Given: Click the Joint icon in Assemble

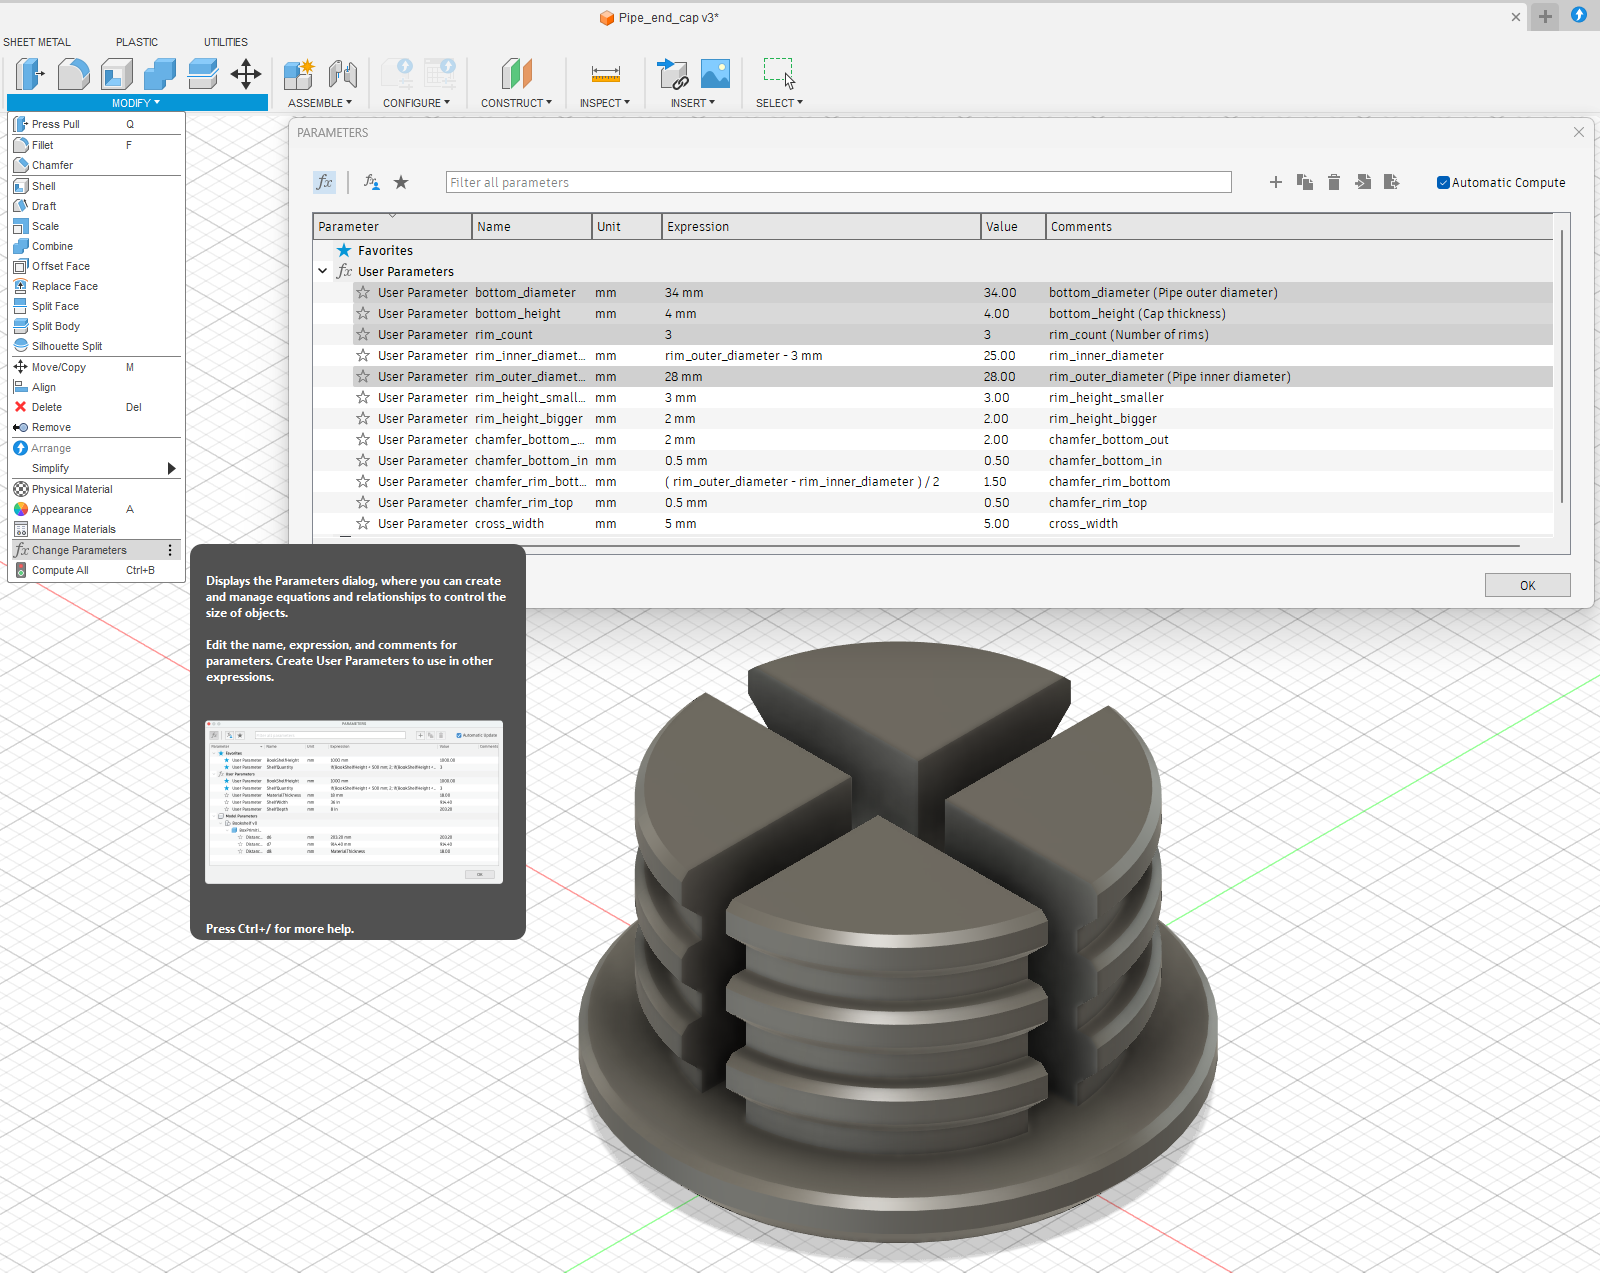Looking at the screenshot, I should click(x=342, y=74).
